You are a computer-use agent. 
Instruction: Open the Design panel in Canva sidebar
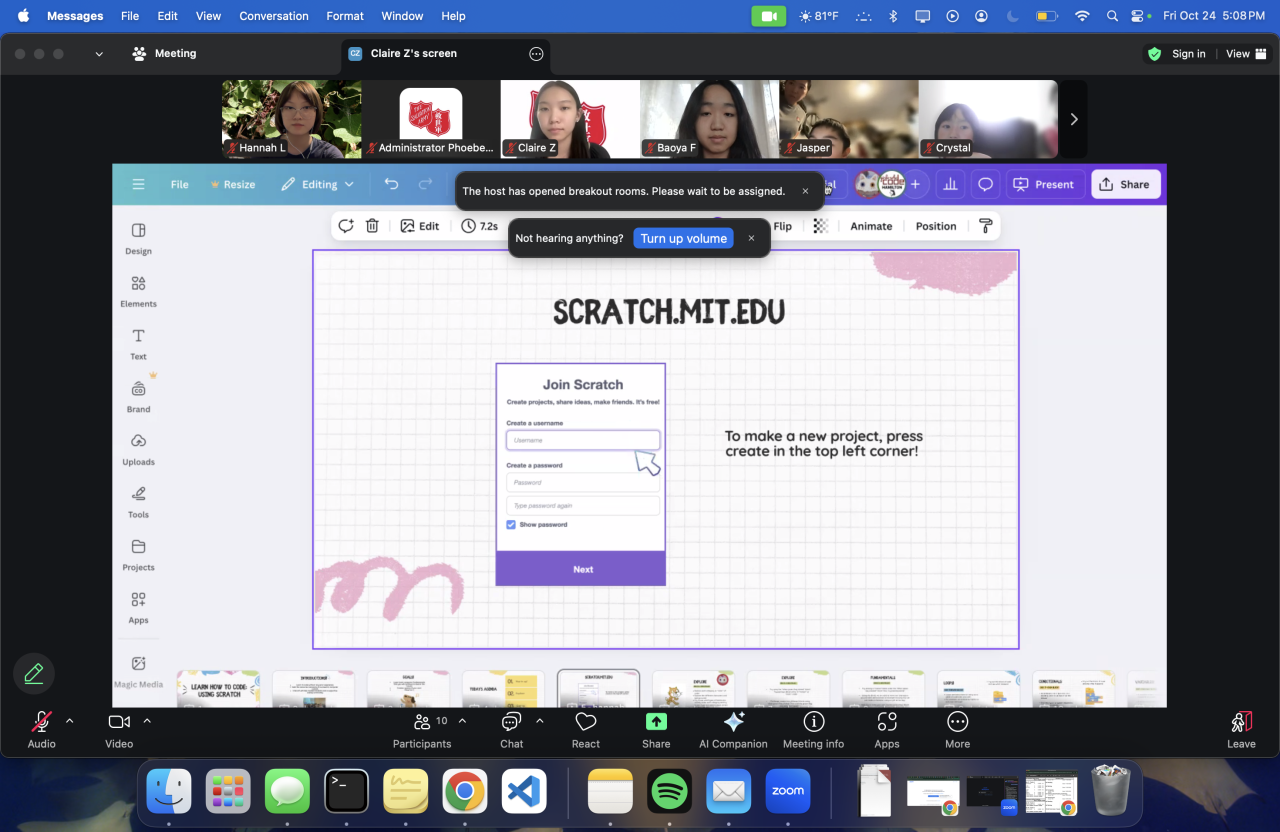pyautogui.click(x=139, y=238)
